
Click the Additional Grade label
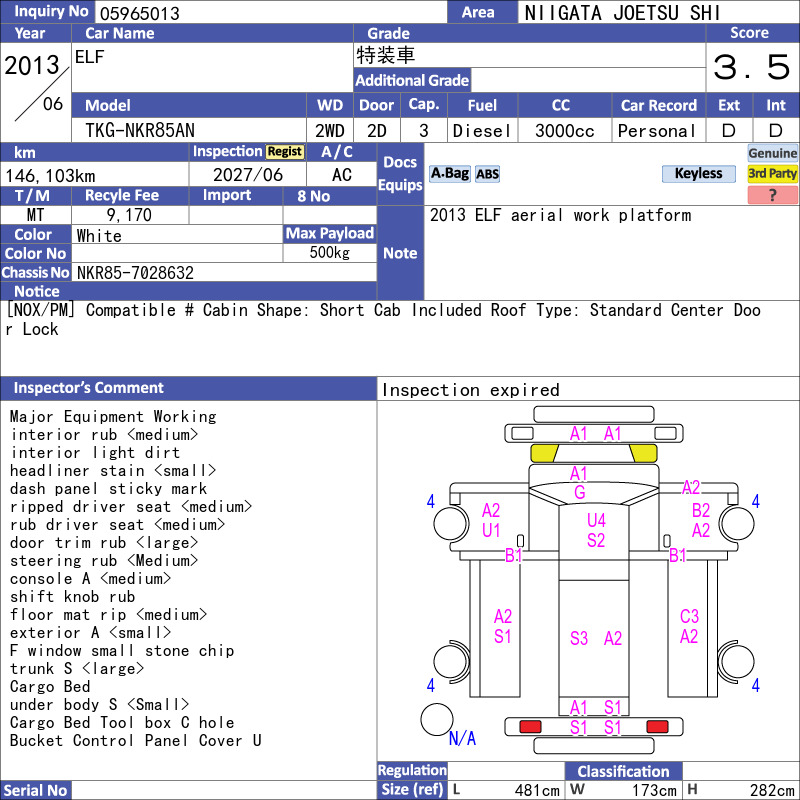(x=412, y=81)
